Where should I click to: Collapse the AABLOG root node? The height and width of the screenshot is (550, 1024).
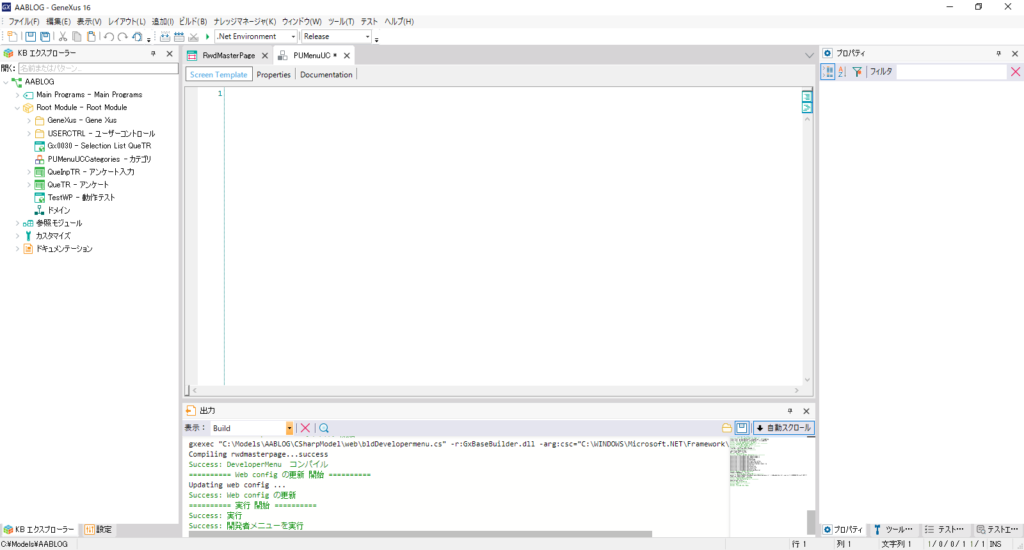point(6,82)
